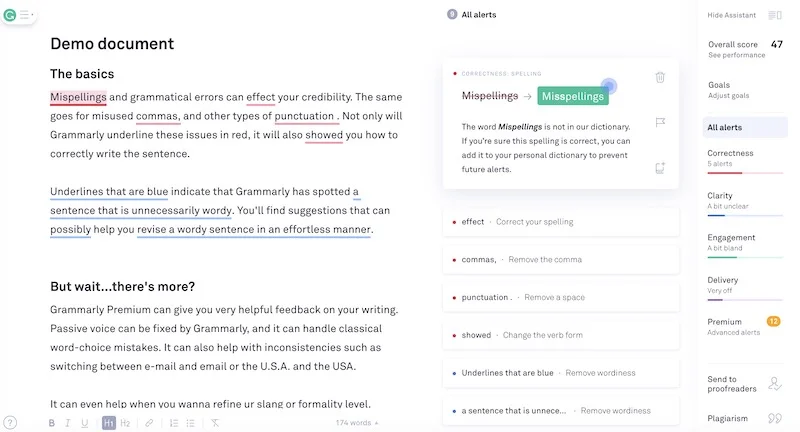Screen dimensions: 800x432
Task: Apply bold formatting
Action: point(52,423)
